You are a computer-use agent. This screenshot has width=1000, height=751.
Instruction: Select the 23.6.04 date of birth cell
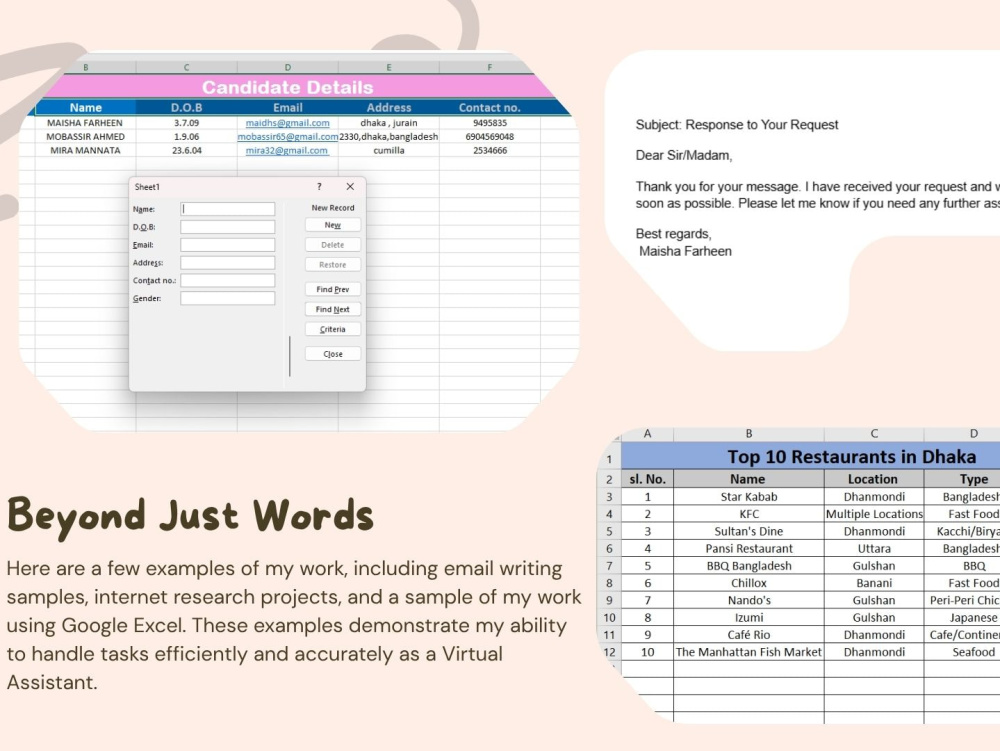pyautogui.click(x=186, y=150)
